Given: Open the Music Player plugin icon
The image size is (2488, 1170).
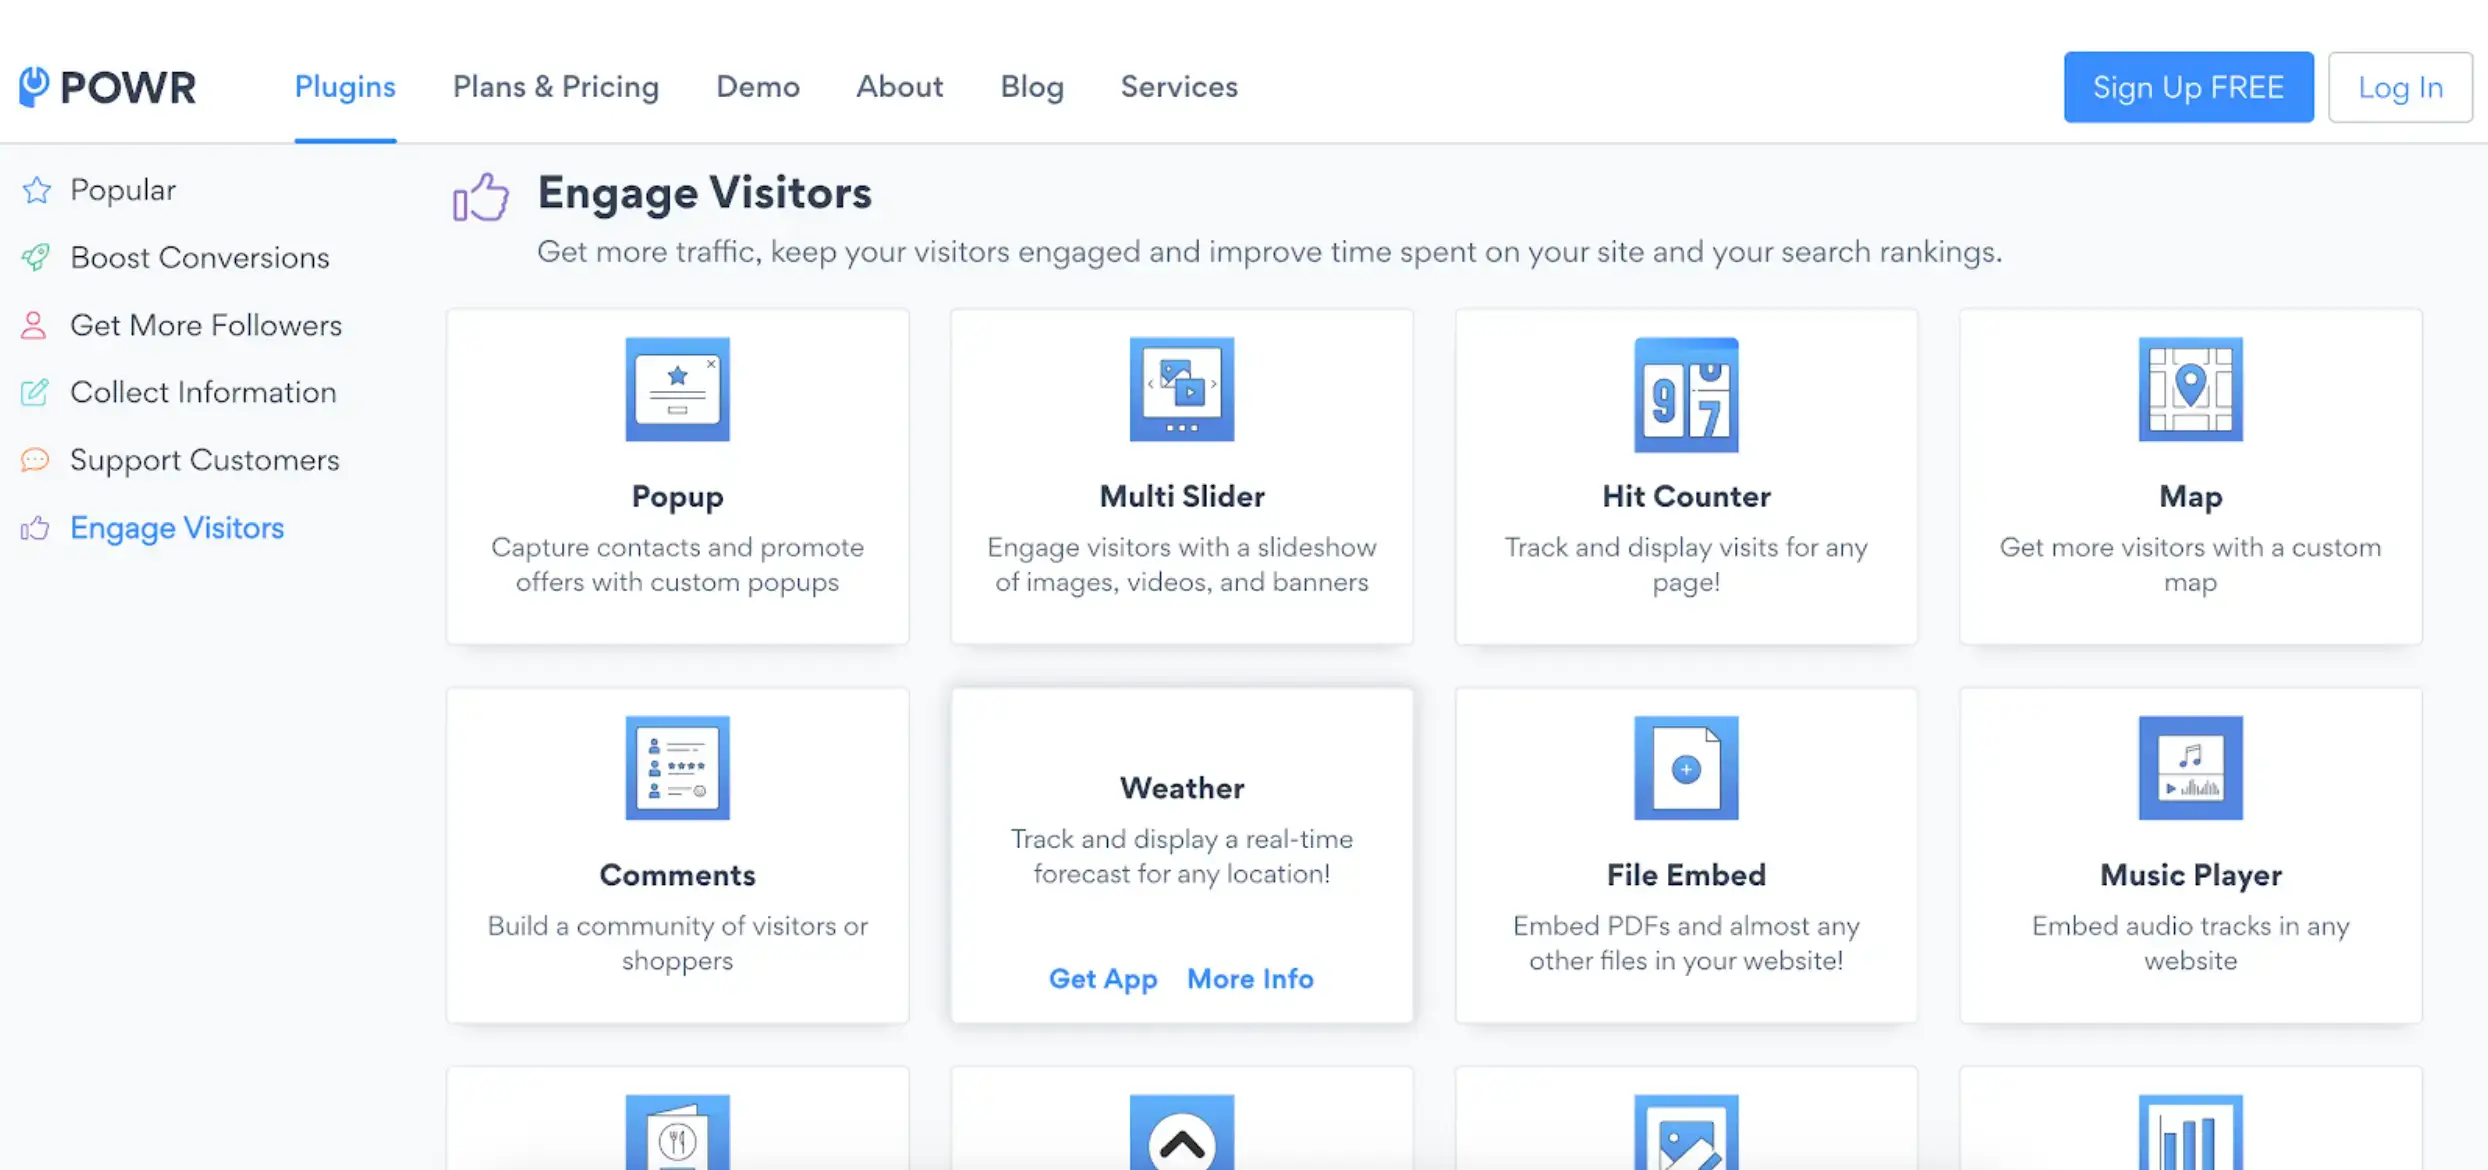Looking at the screenshot, I should 2190,768.
